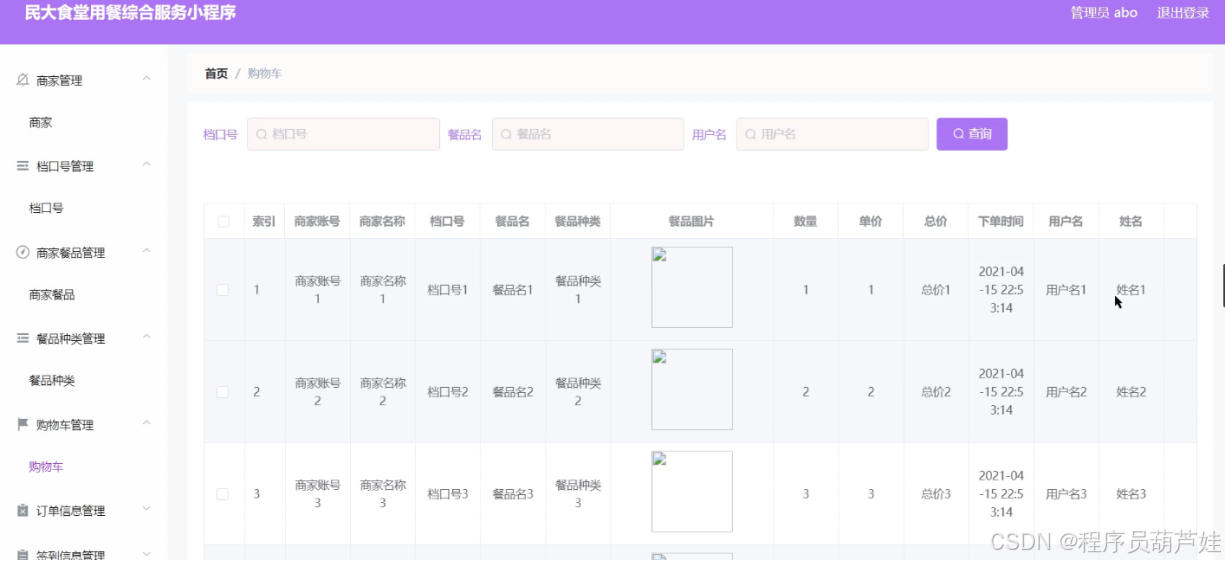Click the 用户名3 cell
The height and width of the screenshot is (561, 1225).
tap(1066, 494)
